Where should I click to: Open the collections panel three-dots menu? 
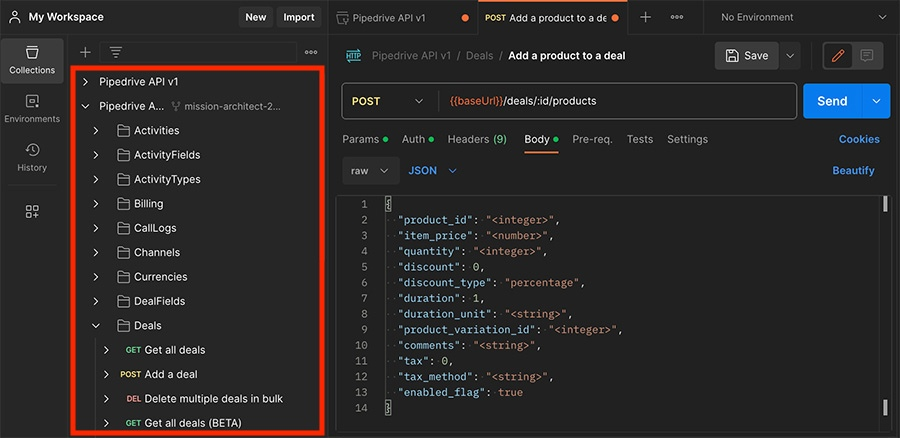(x=311, y=52)
